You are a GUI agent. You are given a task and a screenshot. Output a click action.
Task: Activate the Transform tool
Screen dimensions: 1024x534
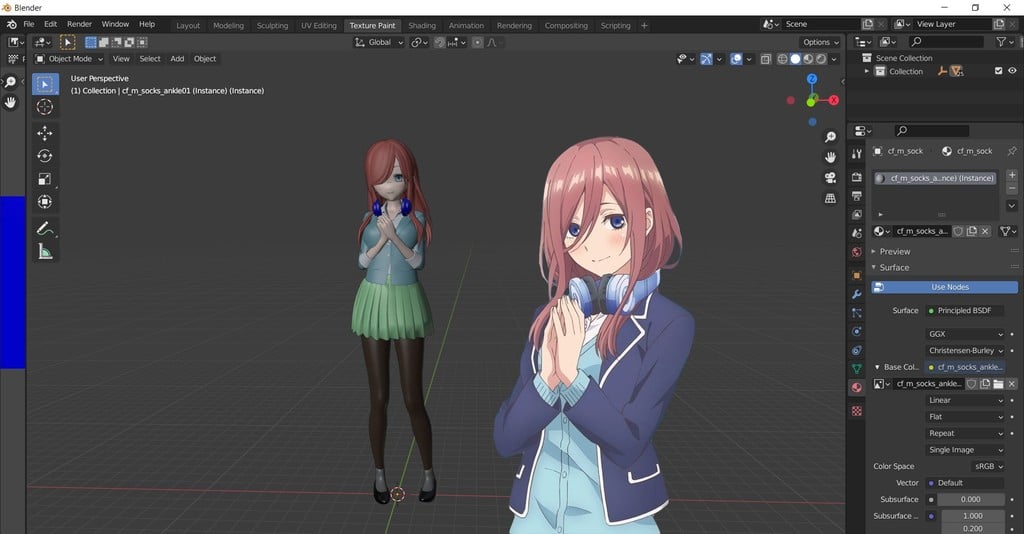click(45, 202)
